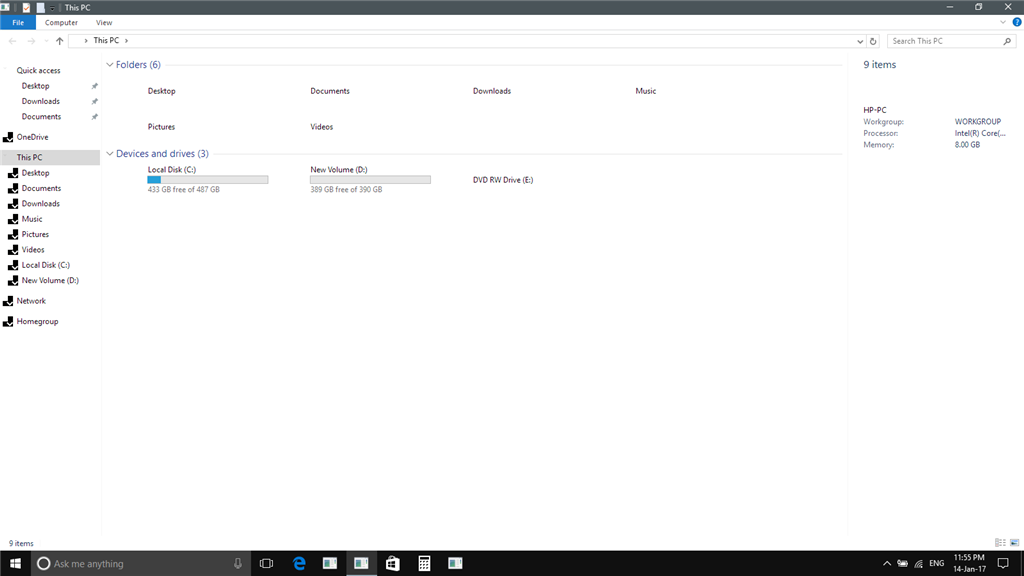Select Desktop folder in Folders group
The height and width of the screenshot is (576, 1024).
(x=161, y=91)
